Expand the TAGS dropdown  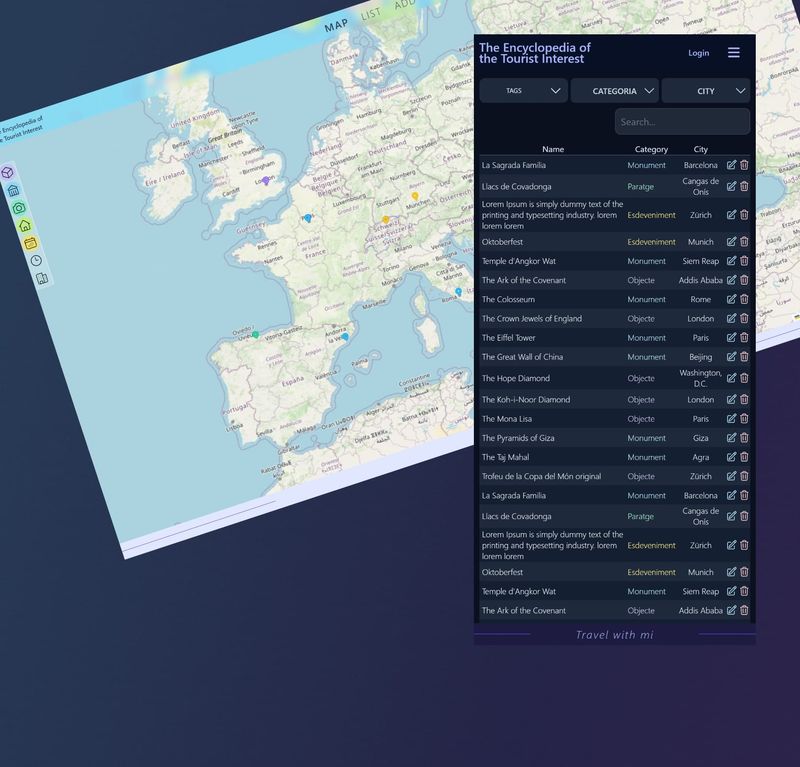pos(523,91)
